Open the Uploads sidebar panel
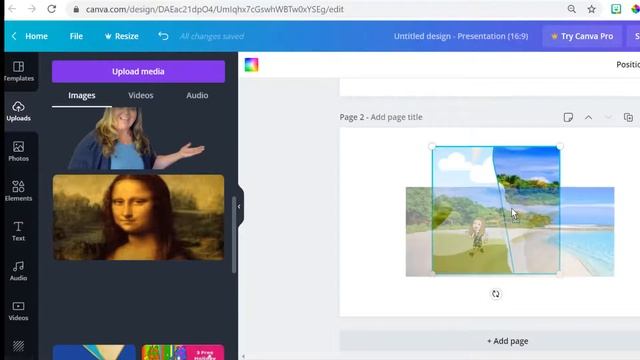The image size is (640, 360). click(18, 111)
